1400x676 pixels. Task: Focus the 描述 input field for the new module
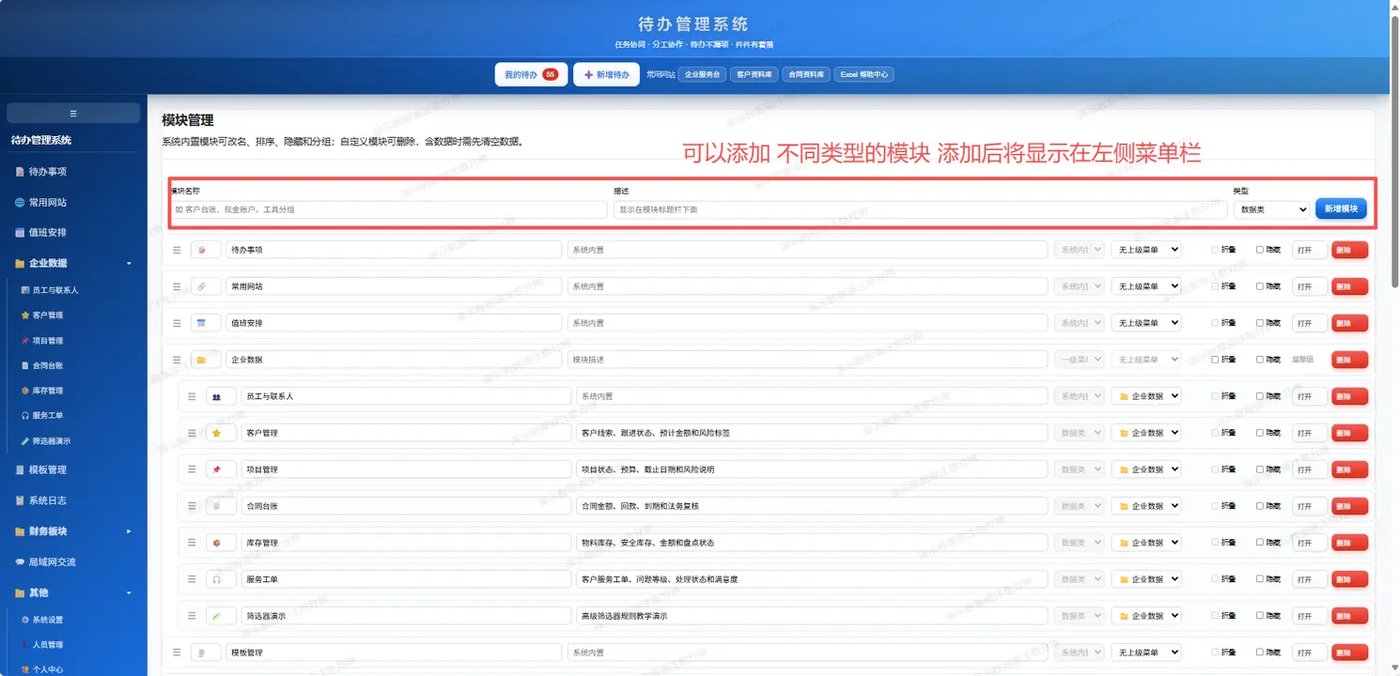[921, 210]
